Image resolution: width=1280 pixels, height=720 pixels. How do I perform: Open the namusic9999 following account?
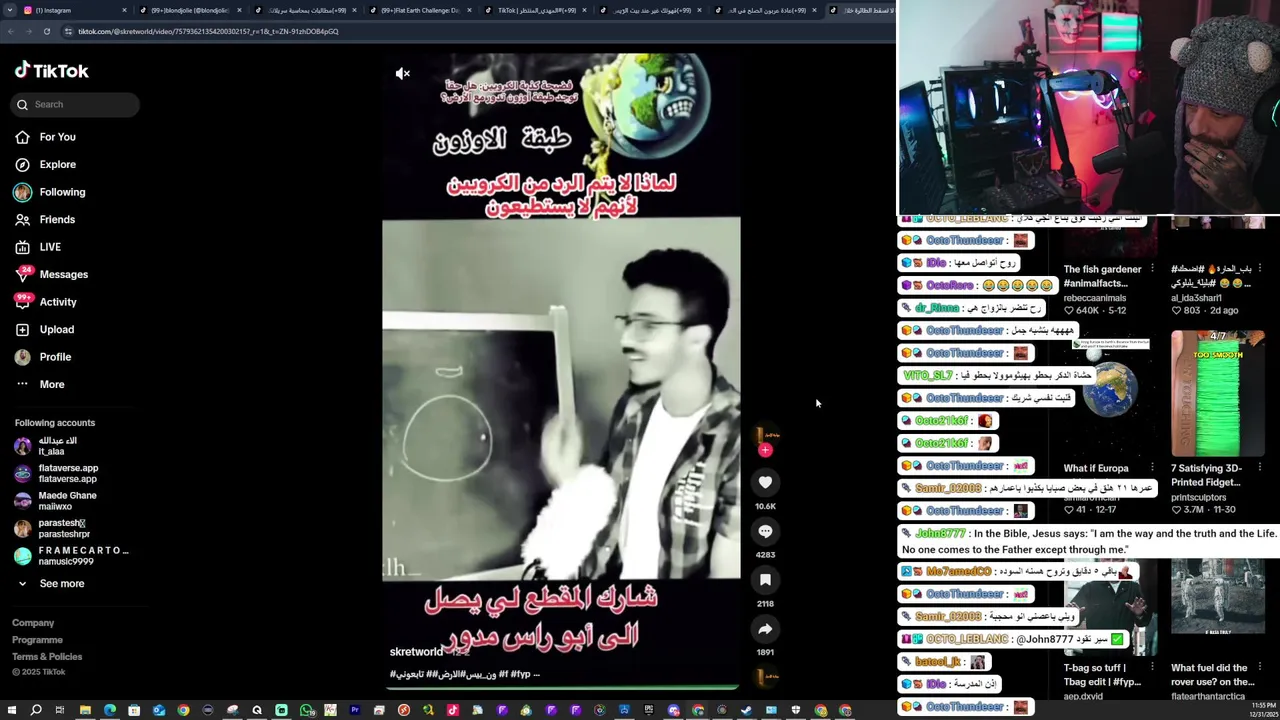tap(72, 556)
